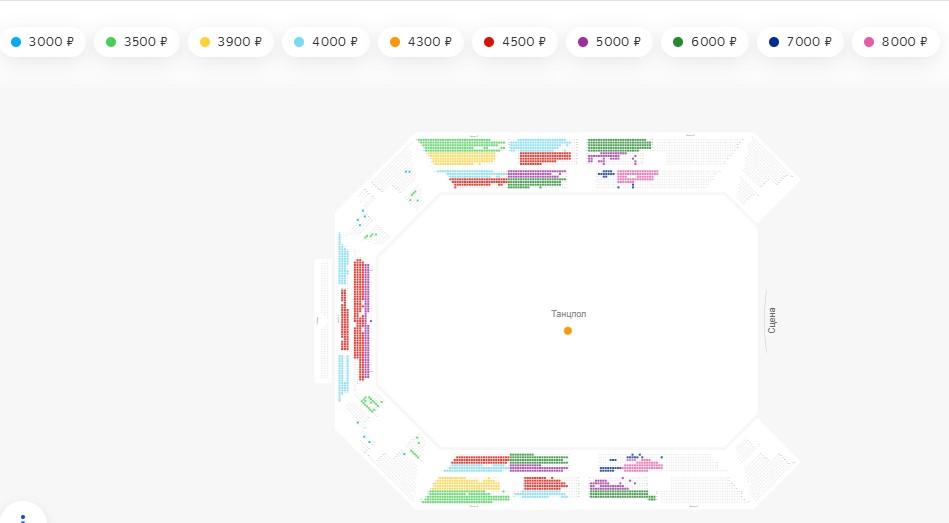Select the 4000 ₽ price chip
The width and height of the screenshot is (949, 523).
325,42
